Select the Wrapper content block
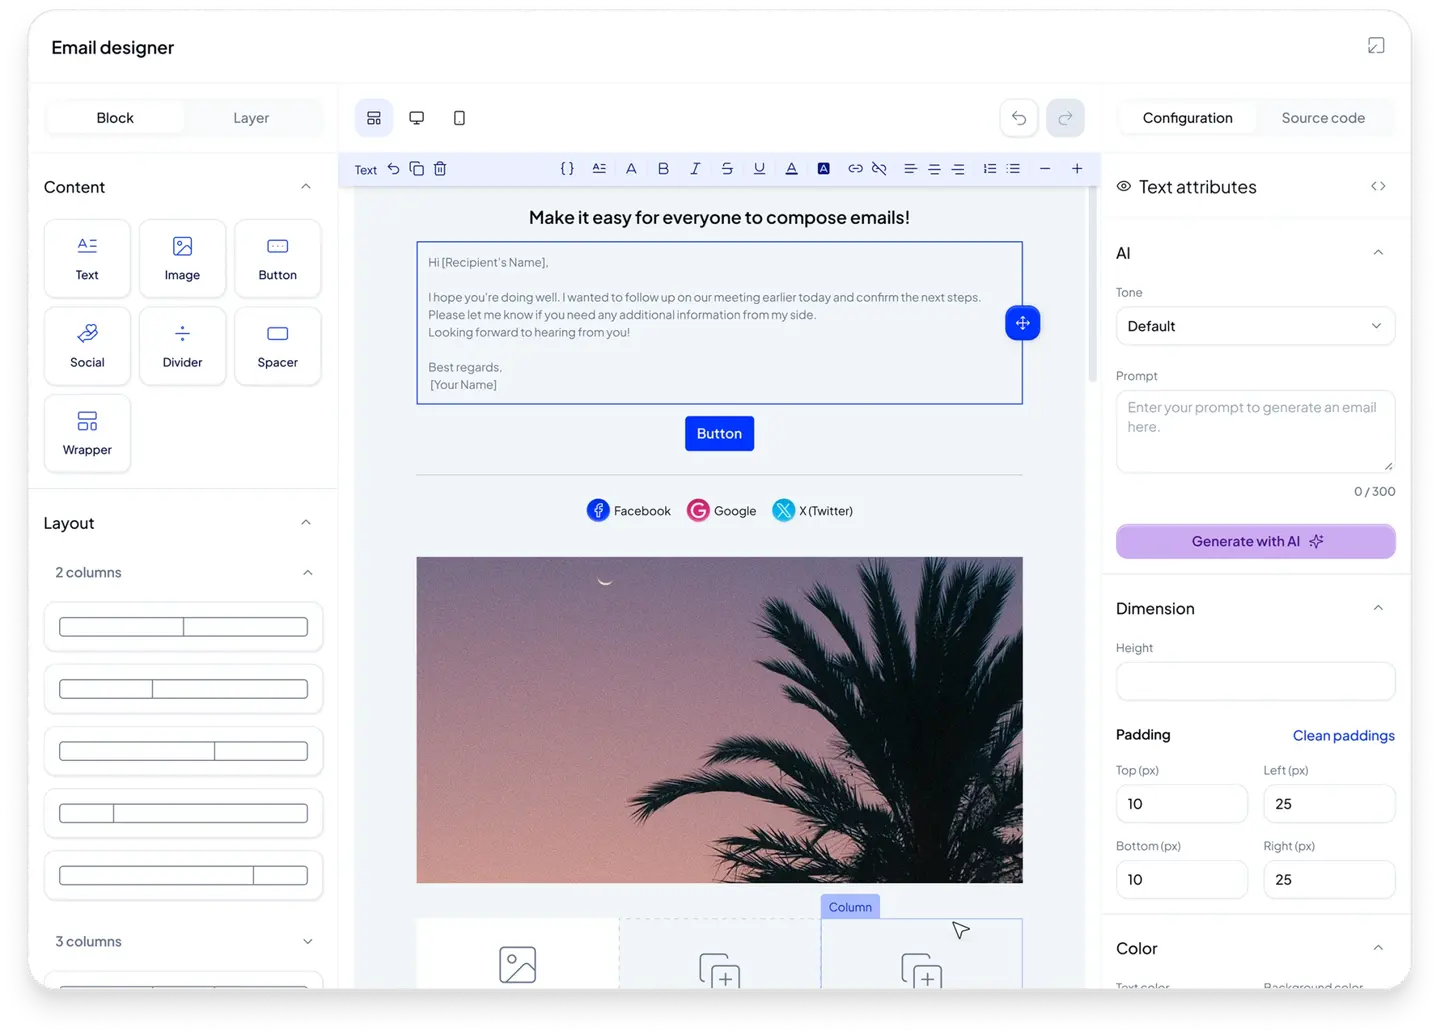1440x1036 pixels. pos(87,433)
